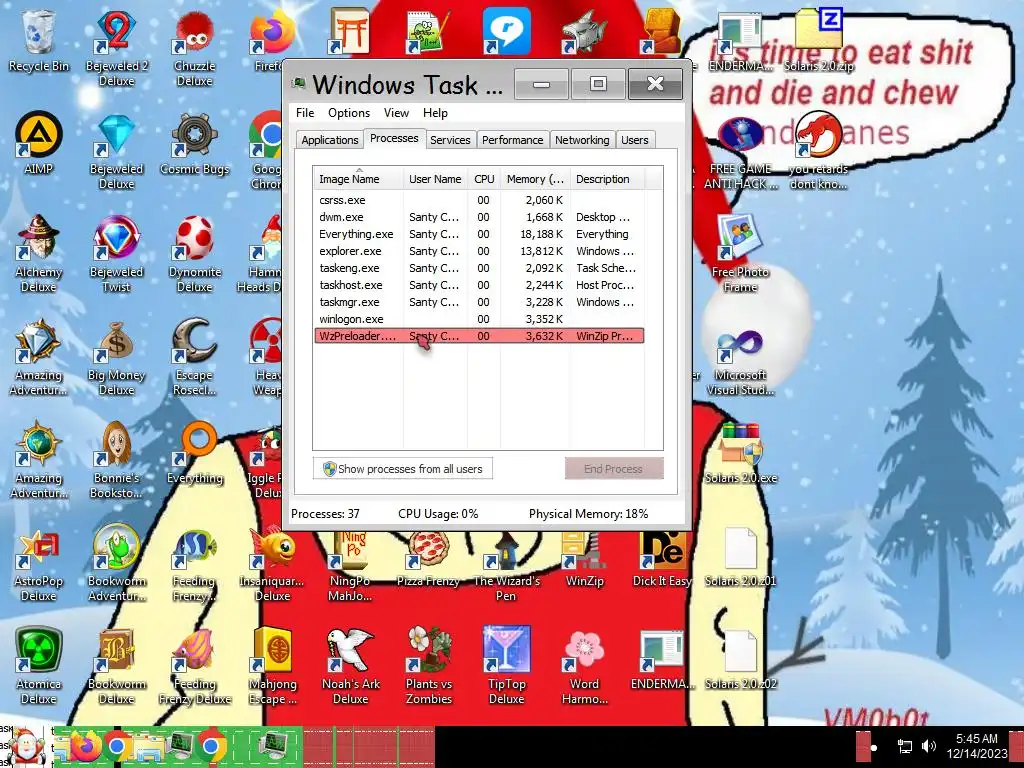The width and height of the screenshot is (1024, 768).
Task: Launch Insaniquar... Deluxe fish icon
Action: pos(272,564)
